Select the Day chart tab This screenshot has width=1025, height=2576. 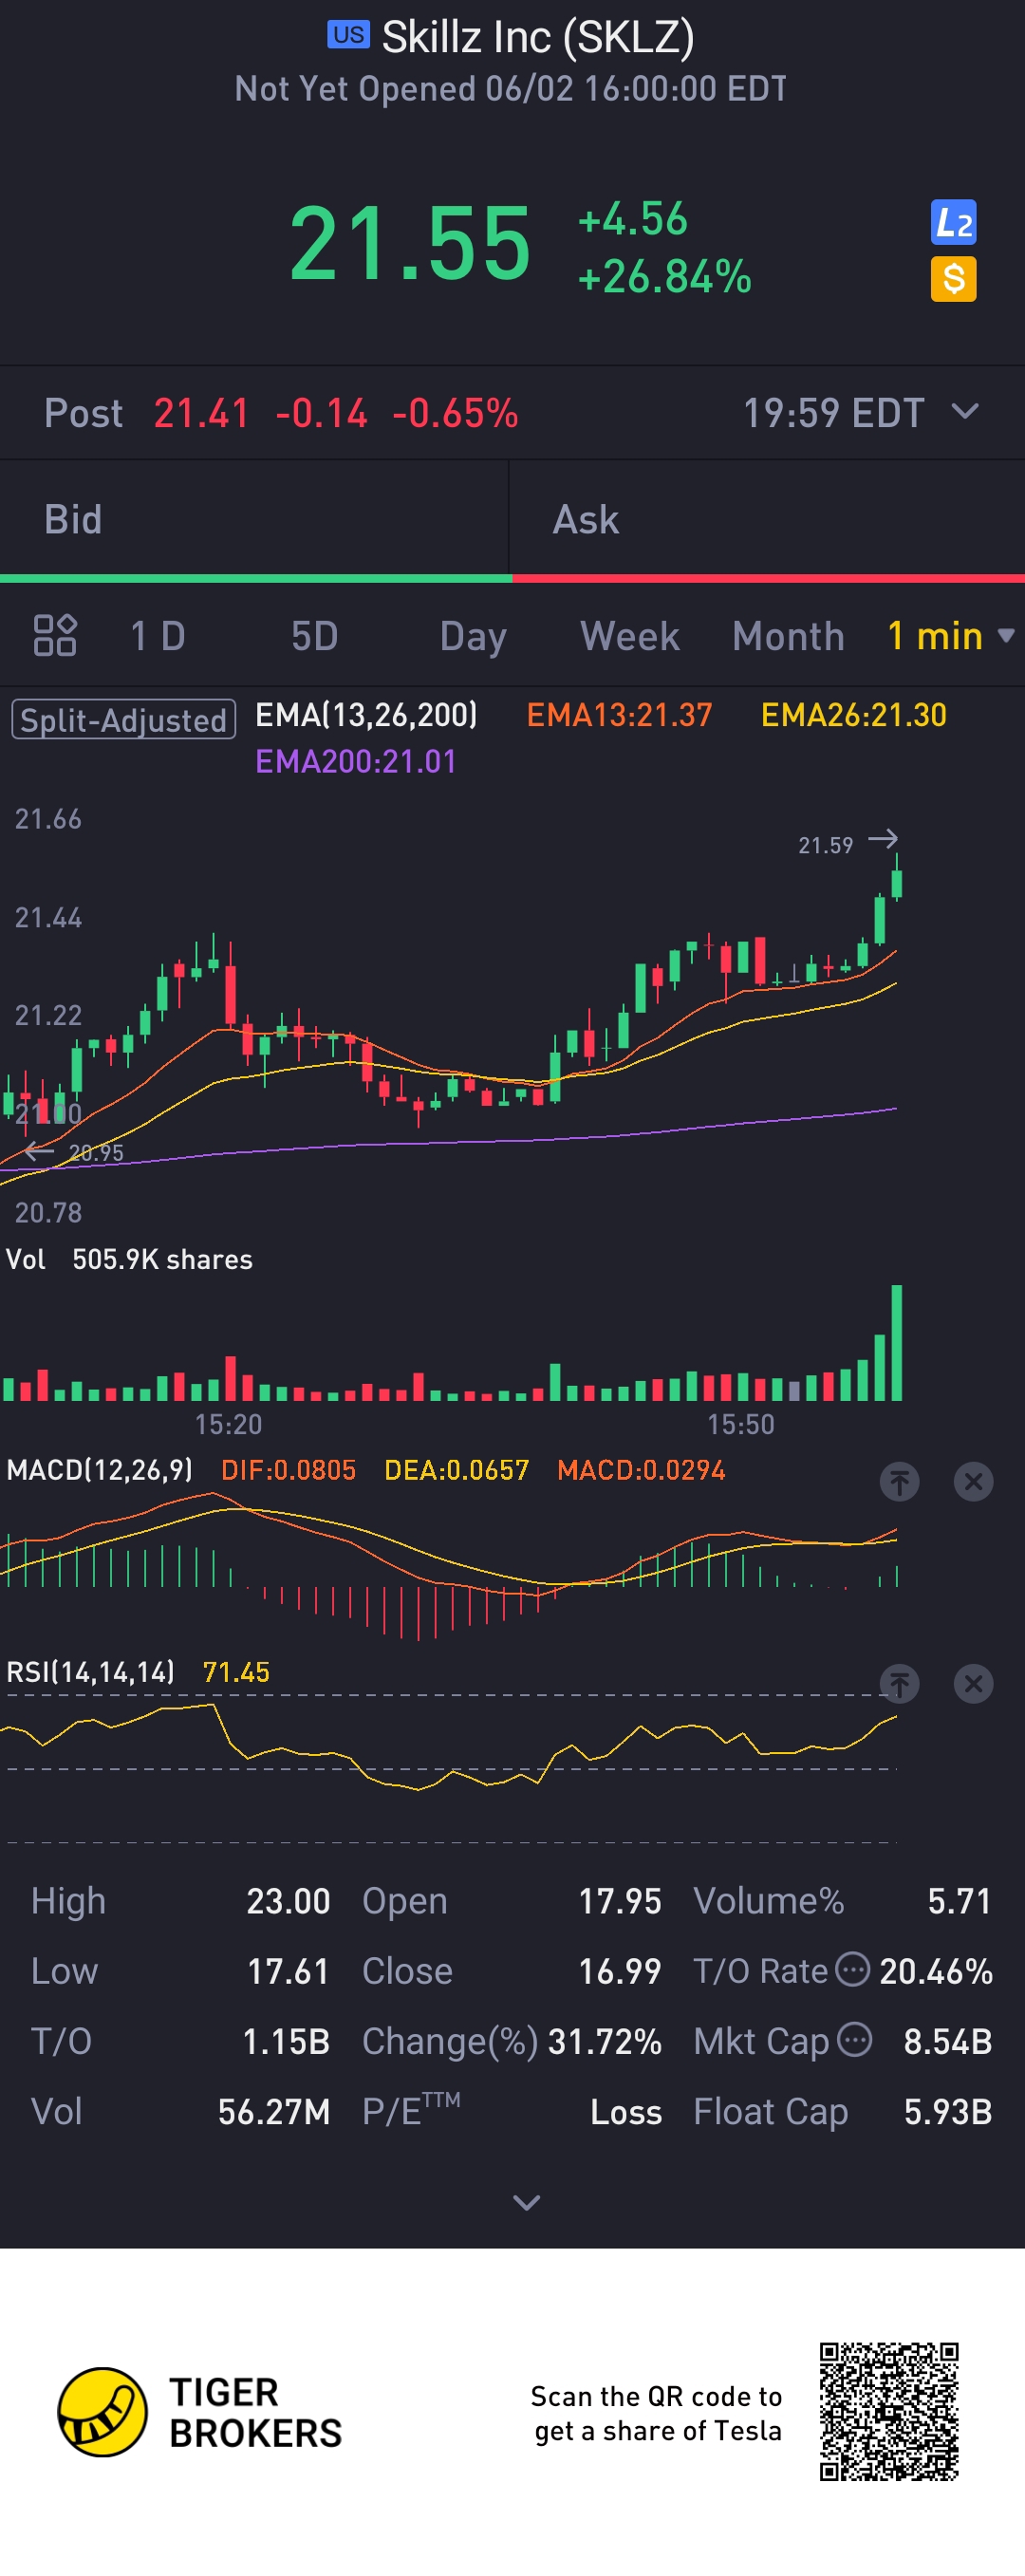(473, 637)
